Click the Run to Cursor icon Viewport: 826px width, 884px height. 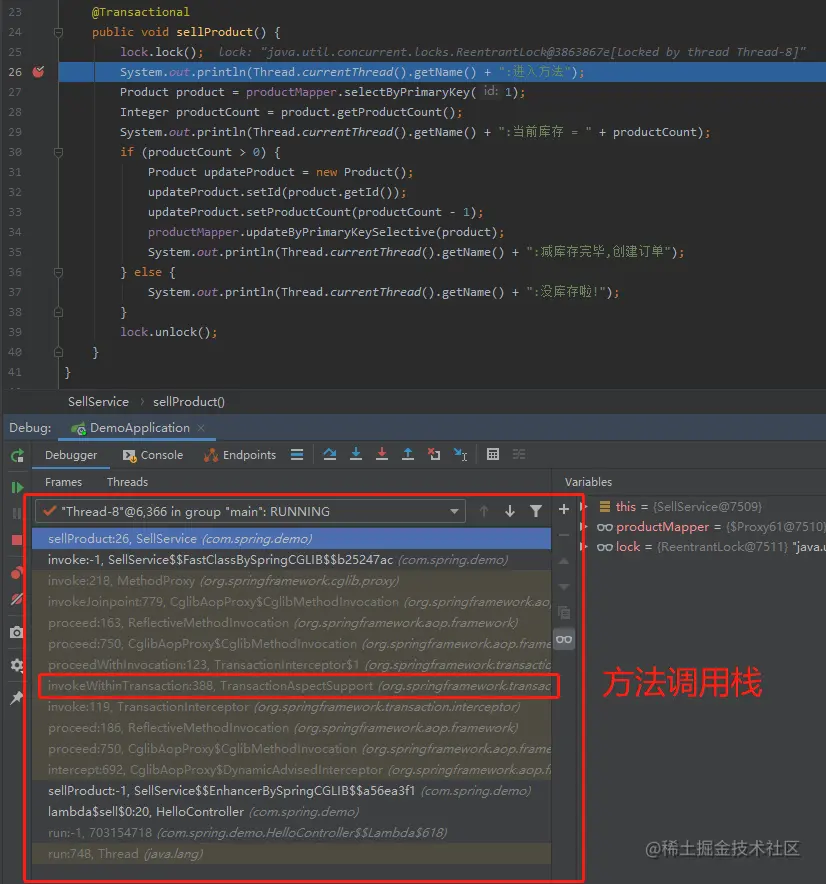click(x=461, y=454)
